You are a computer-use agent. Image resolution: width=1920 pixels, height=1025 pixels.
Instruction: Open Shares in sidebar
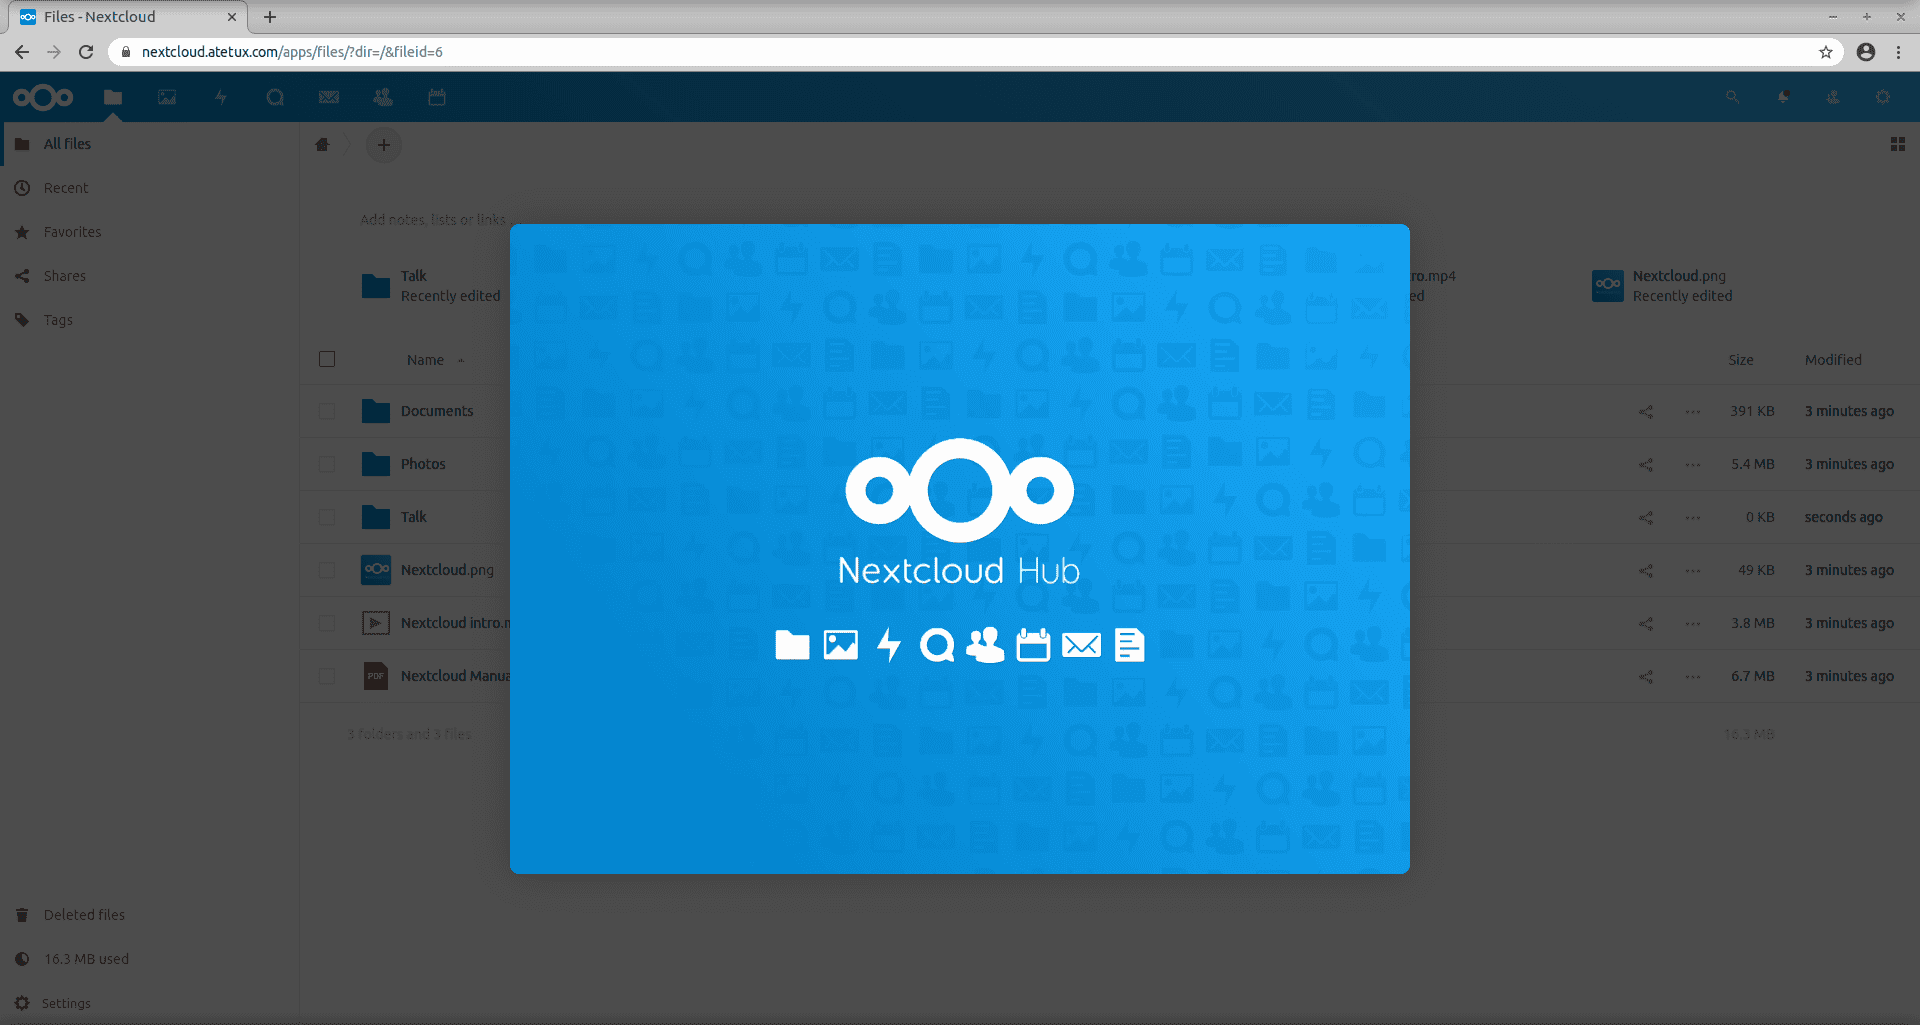click(x=150, y=276)
